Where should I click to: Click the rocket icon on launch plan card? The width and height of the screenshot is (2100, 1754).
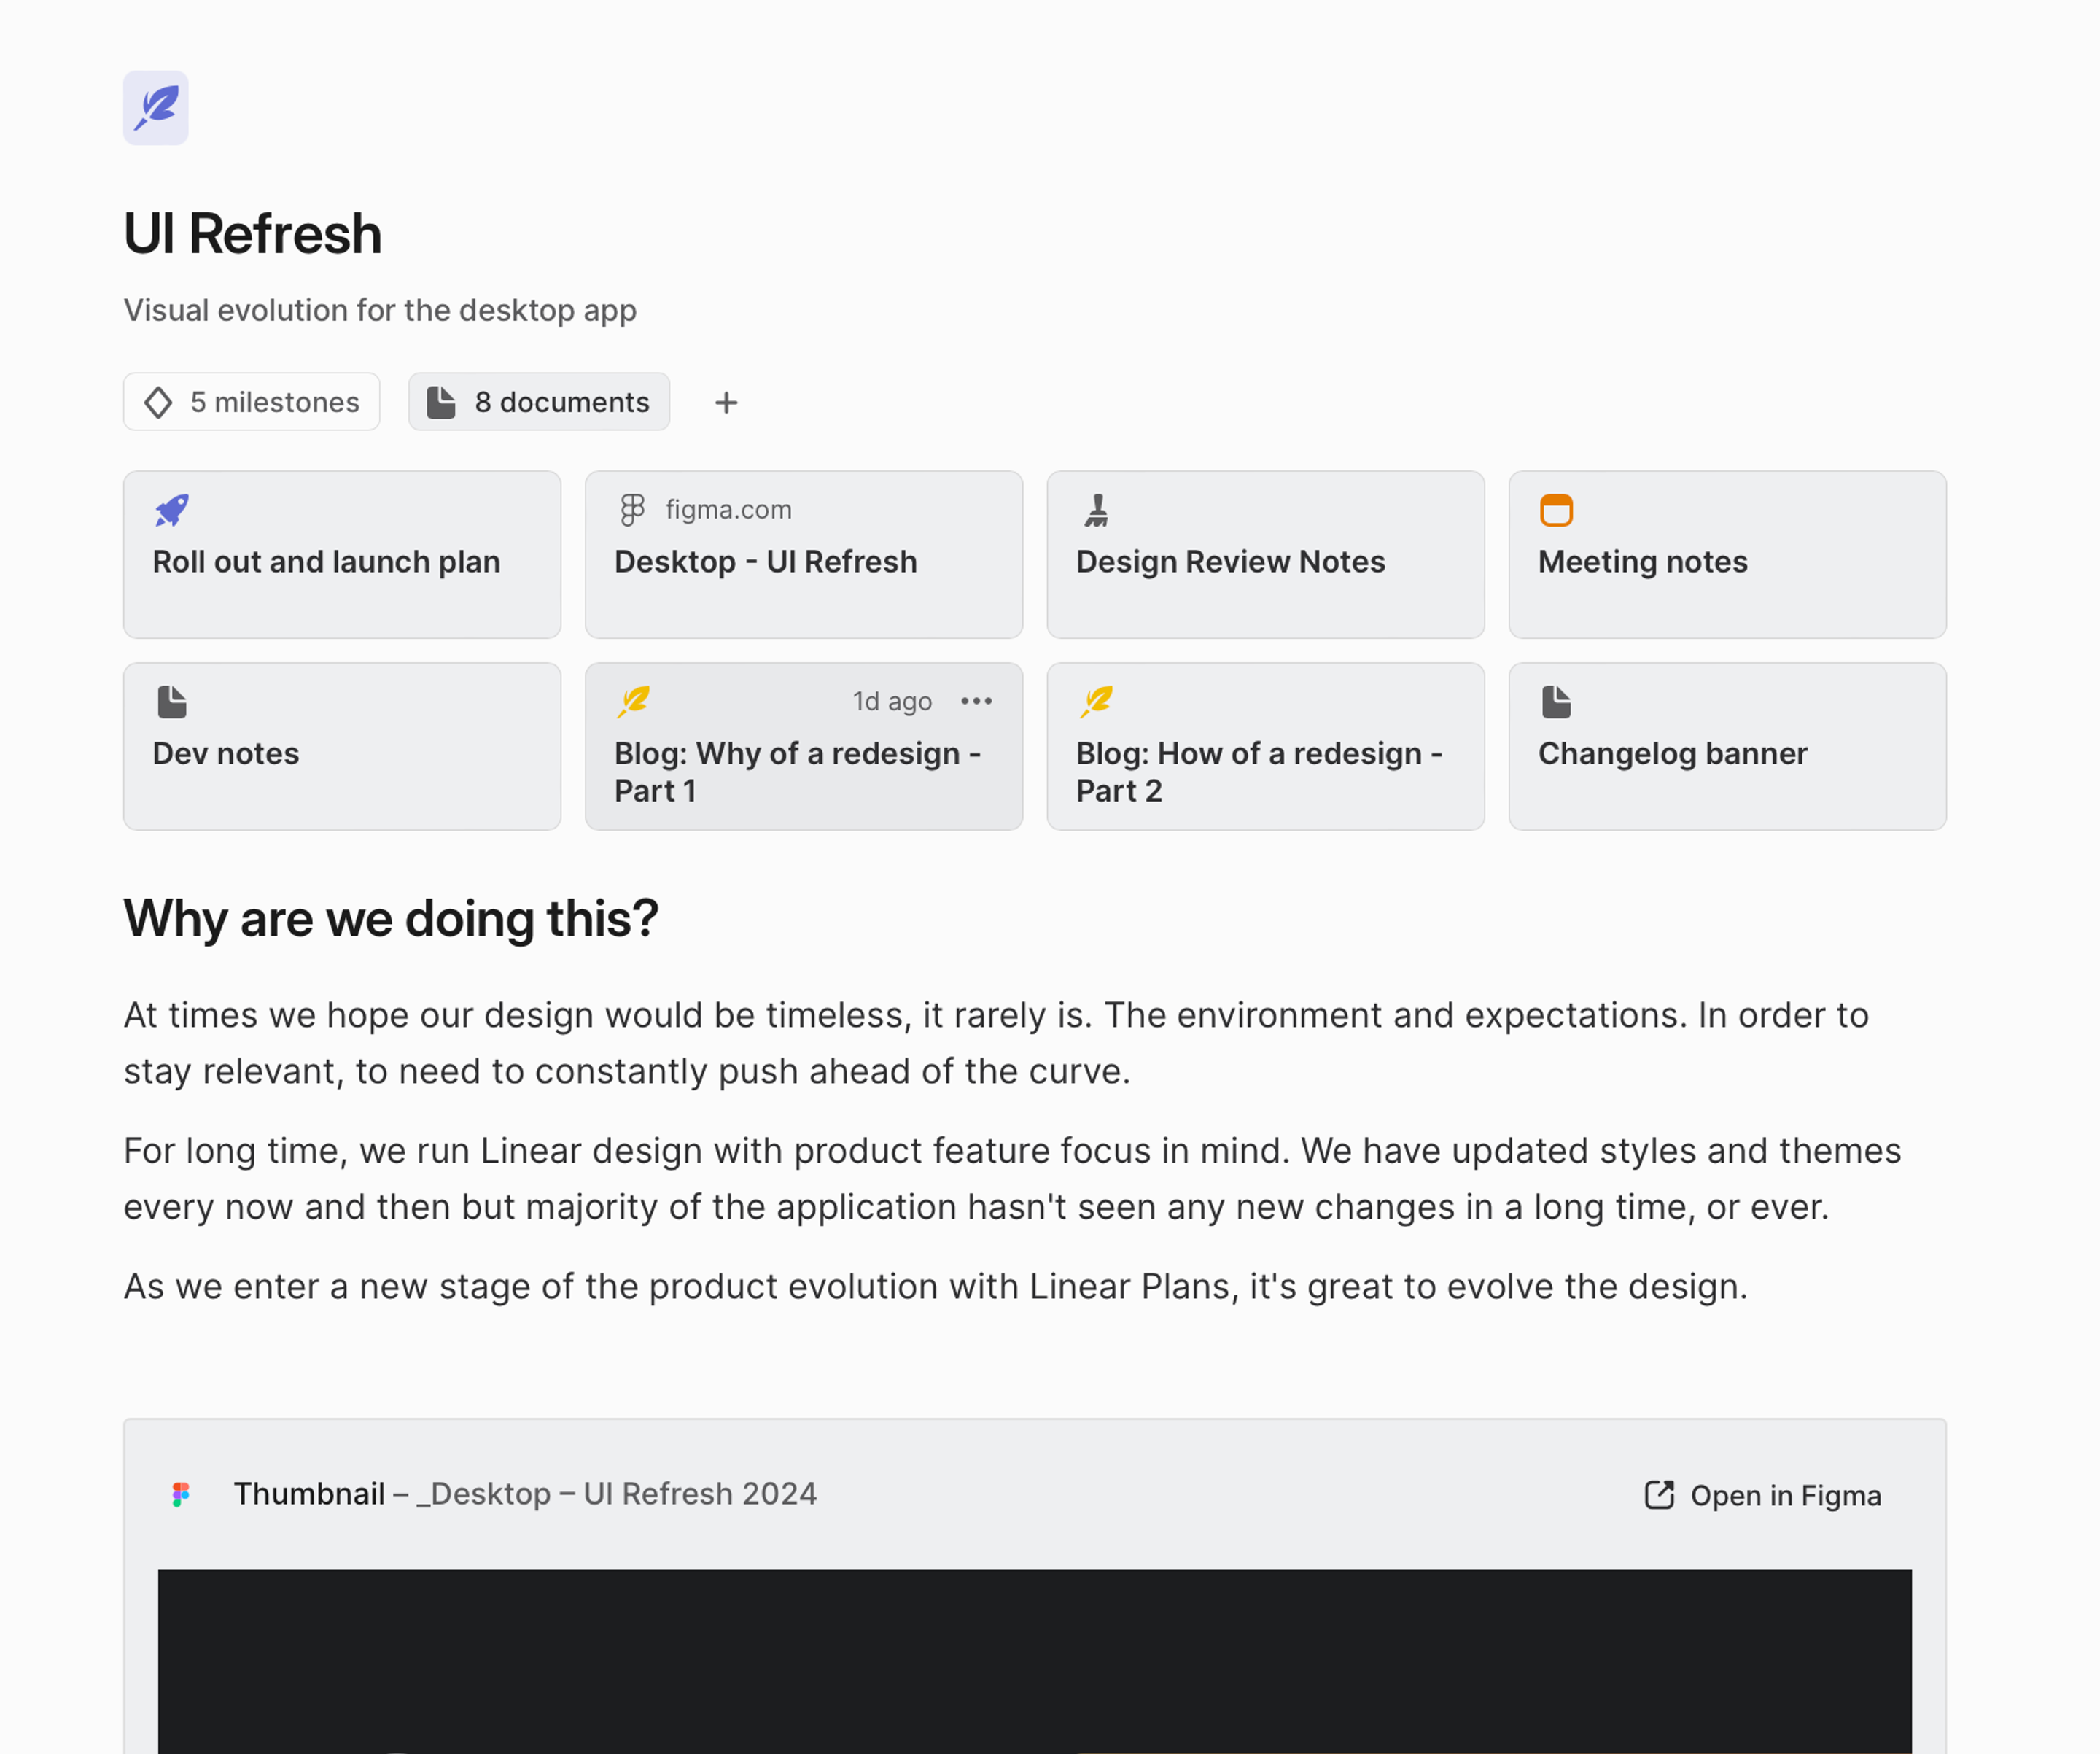tap(172, 510)
